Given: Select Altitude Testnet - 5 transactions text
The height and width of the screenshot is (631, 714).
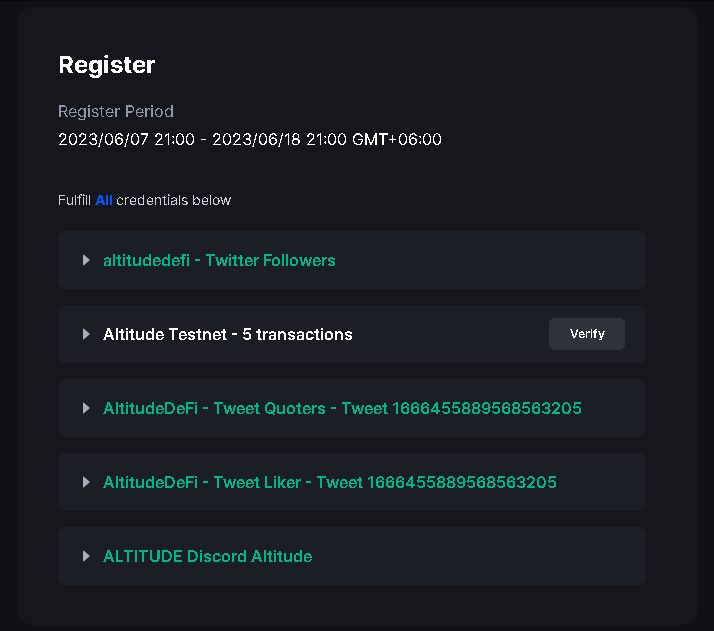Looking at the screenshot, I should (x=227, y=334).
